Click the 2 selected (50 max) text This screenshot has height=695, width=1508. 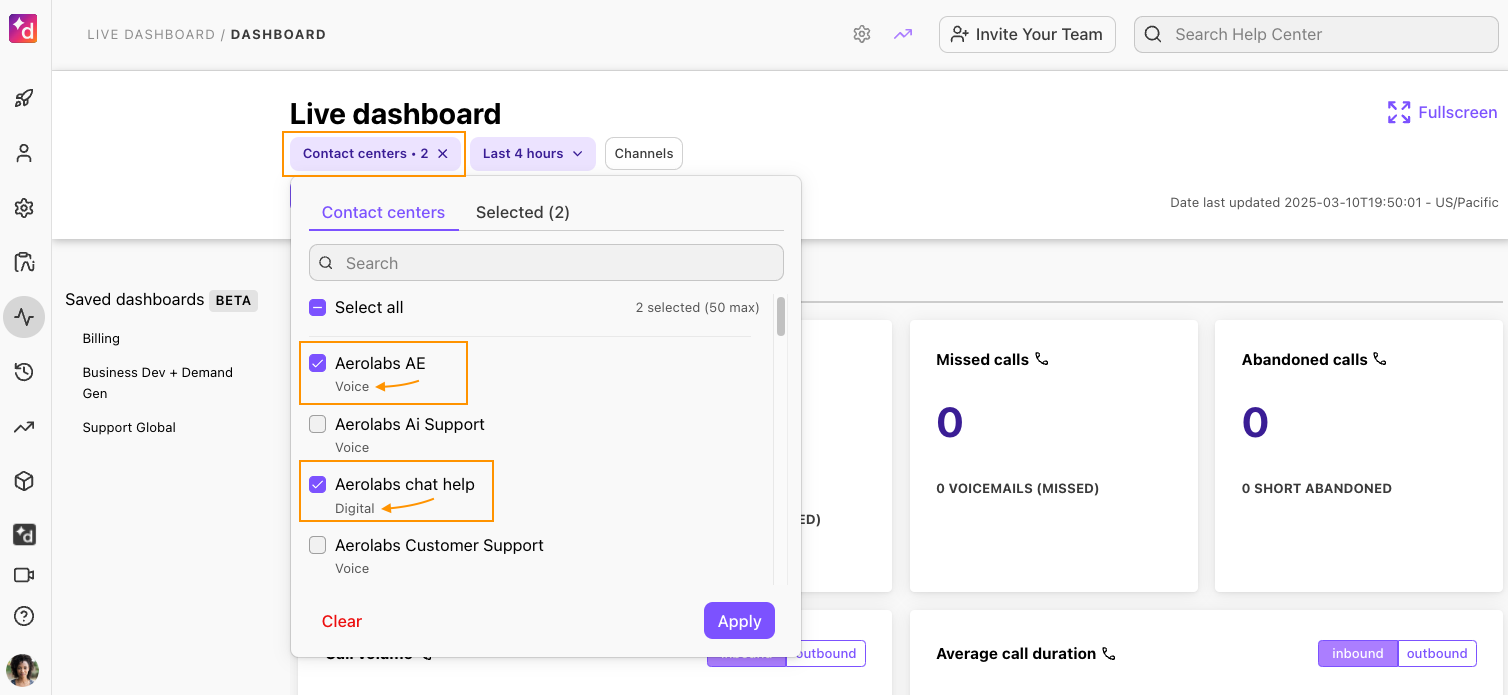point(697,308)
